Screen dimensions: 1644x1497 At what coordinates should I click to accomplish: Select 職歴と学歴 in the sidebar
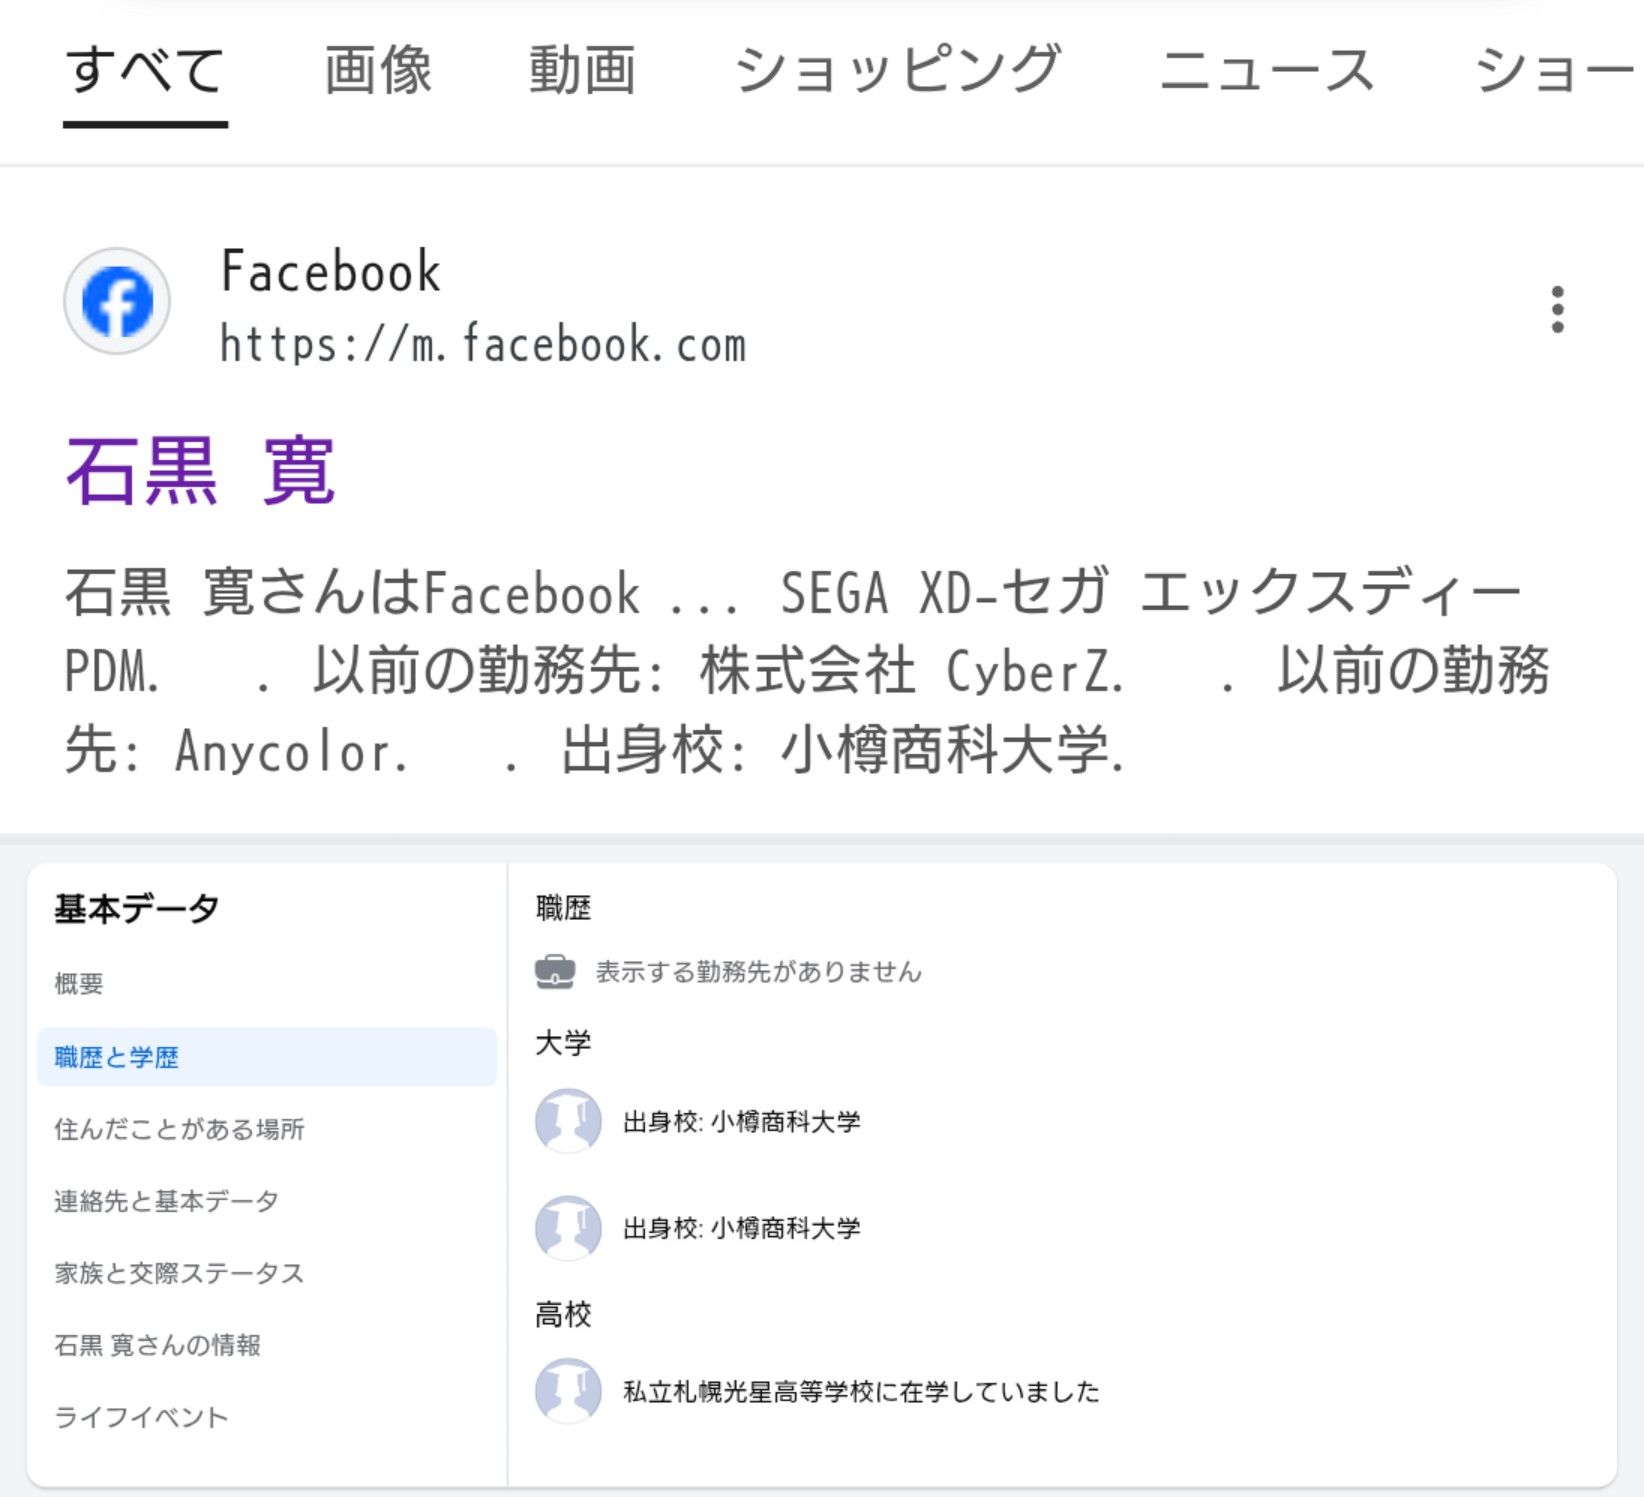click(x=117, y=1057)
